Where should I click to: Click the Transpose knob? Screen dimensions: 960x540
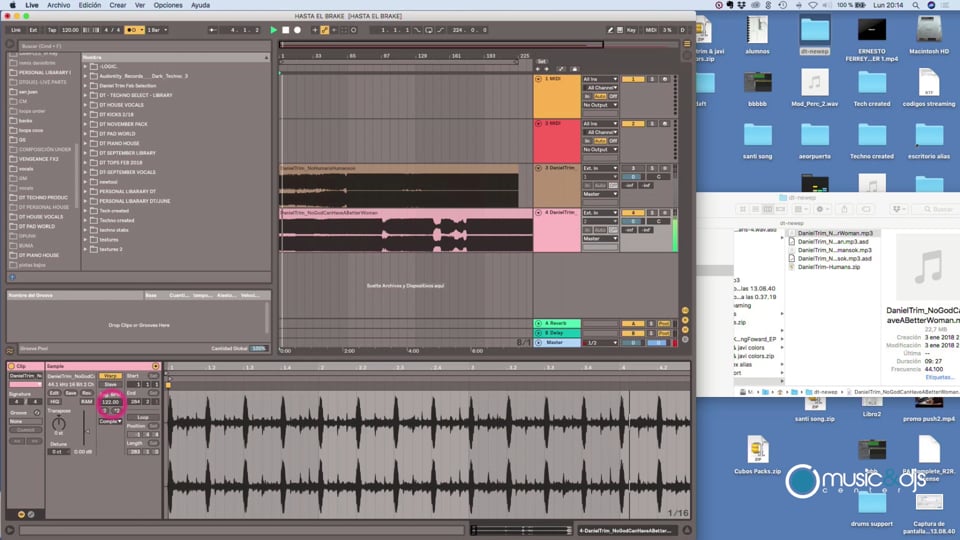click(x=59, y=423)
